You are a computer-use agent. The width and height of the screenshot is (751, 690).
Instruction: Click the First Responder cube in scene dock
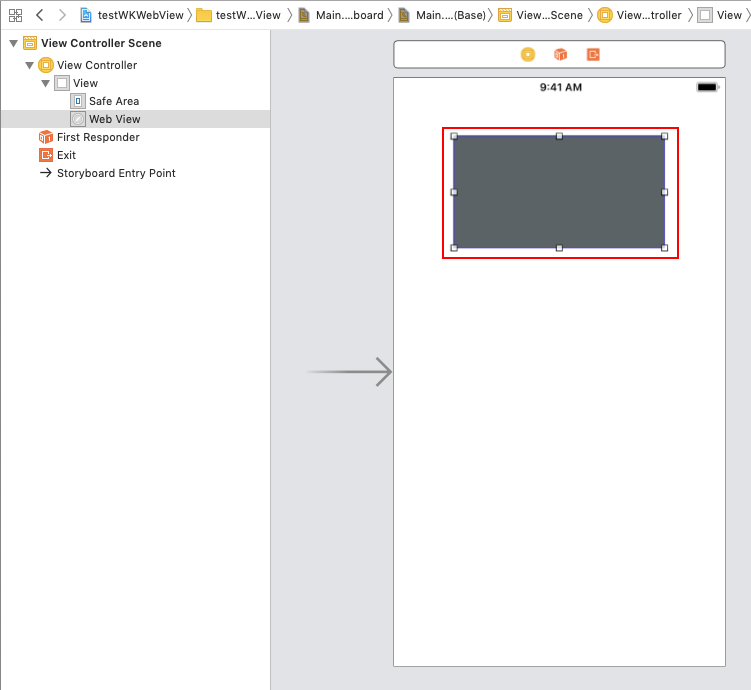coord(560,55)
